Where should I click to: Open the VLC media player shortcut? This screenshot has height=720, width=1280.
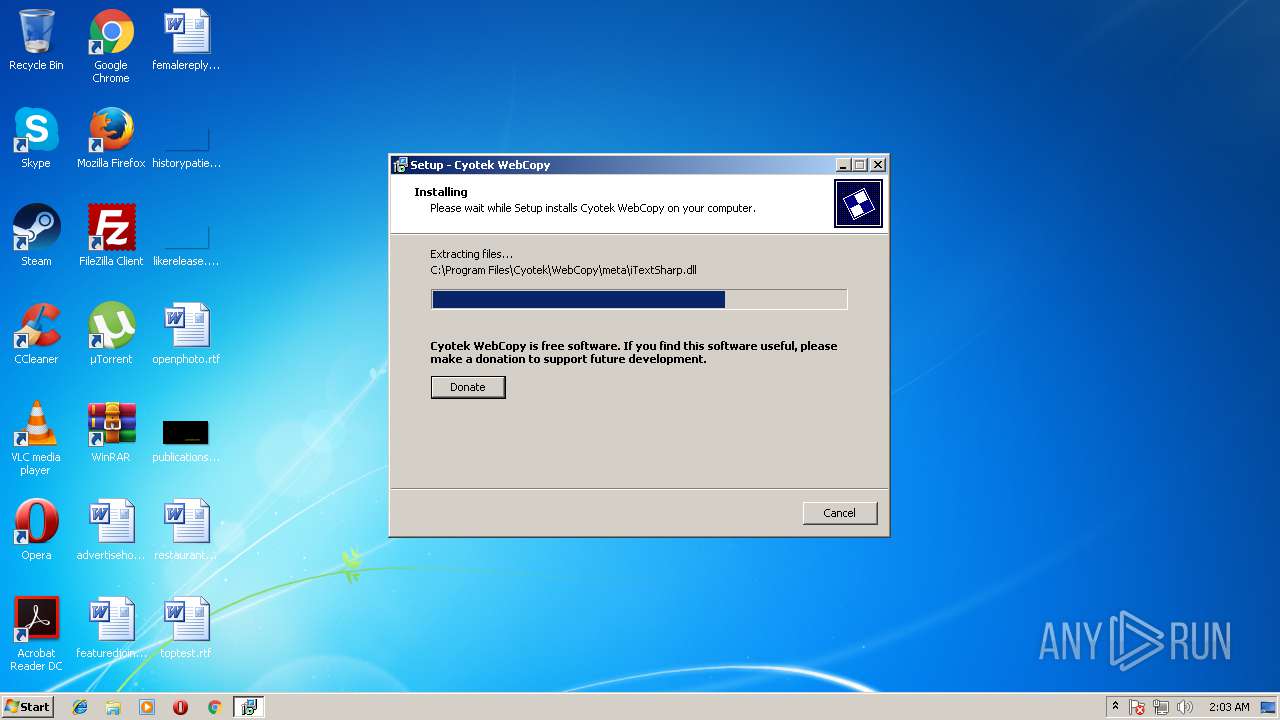36,439
